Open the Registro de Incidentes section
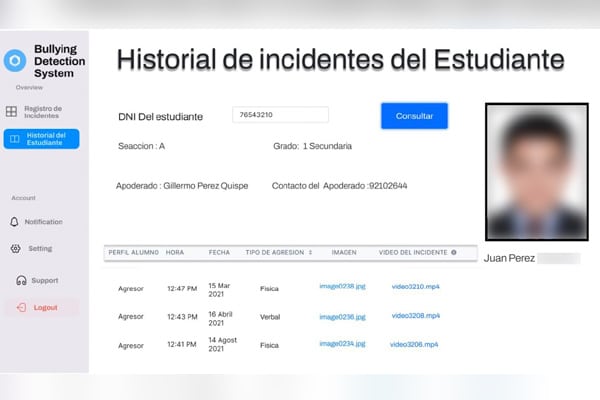The width and height of the screenshot is (600, 400). [44, 112]
